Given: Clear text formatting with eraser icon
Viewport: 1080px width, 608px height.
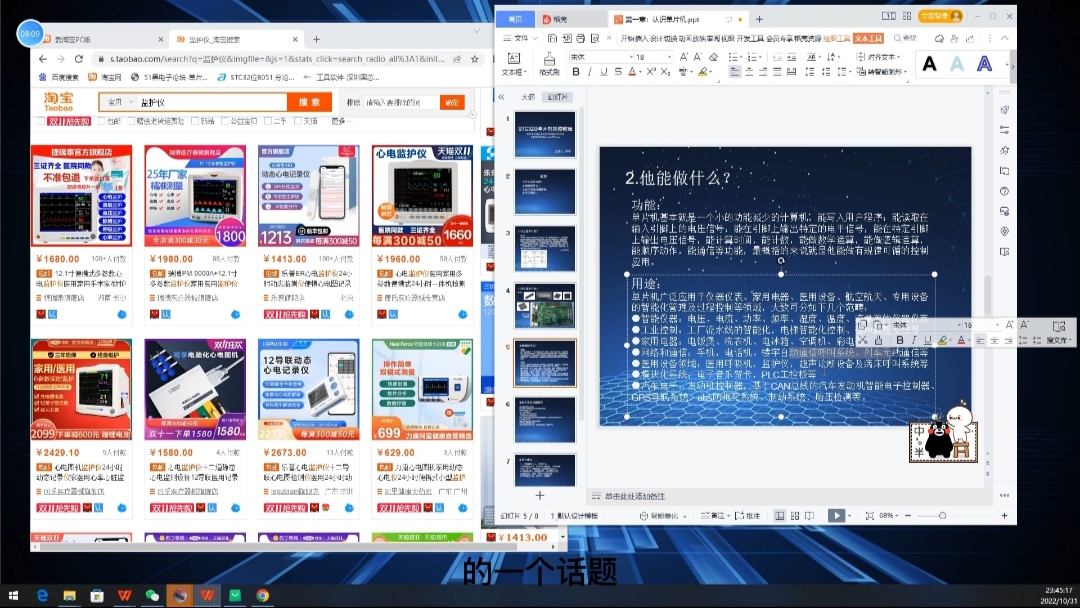Looking at the screenshot, I should 713,57.
